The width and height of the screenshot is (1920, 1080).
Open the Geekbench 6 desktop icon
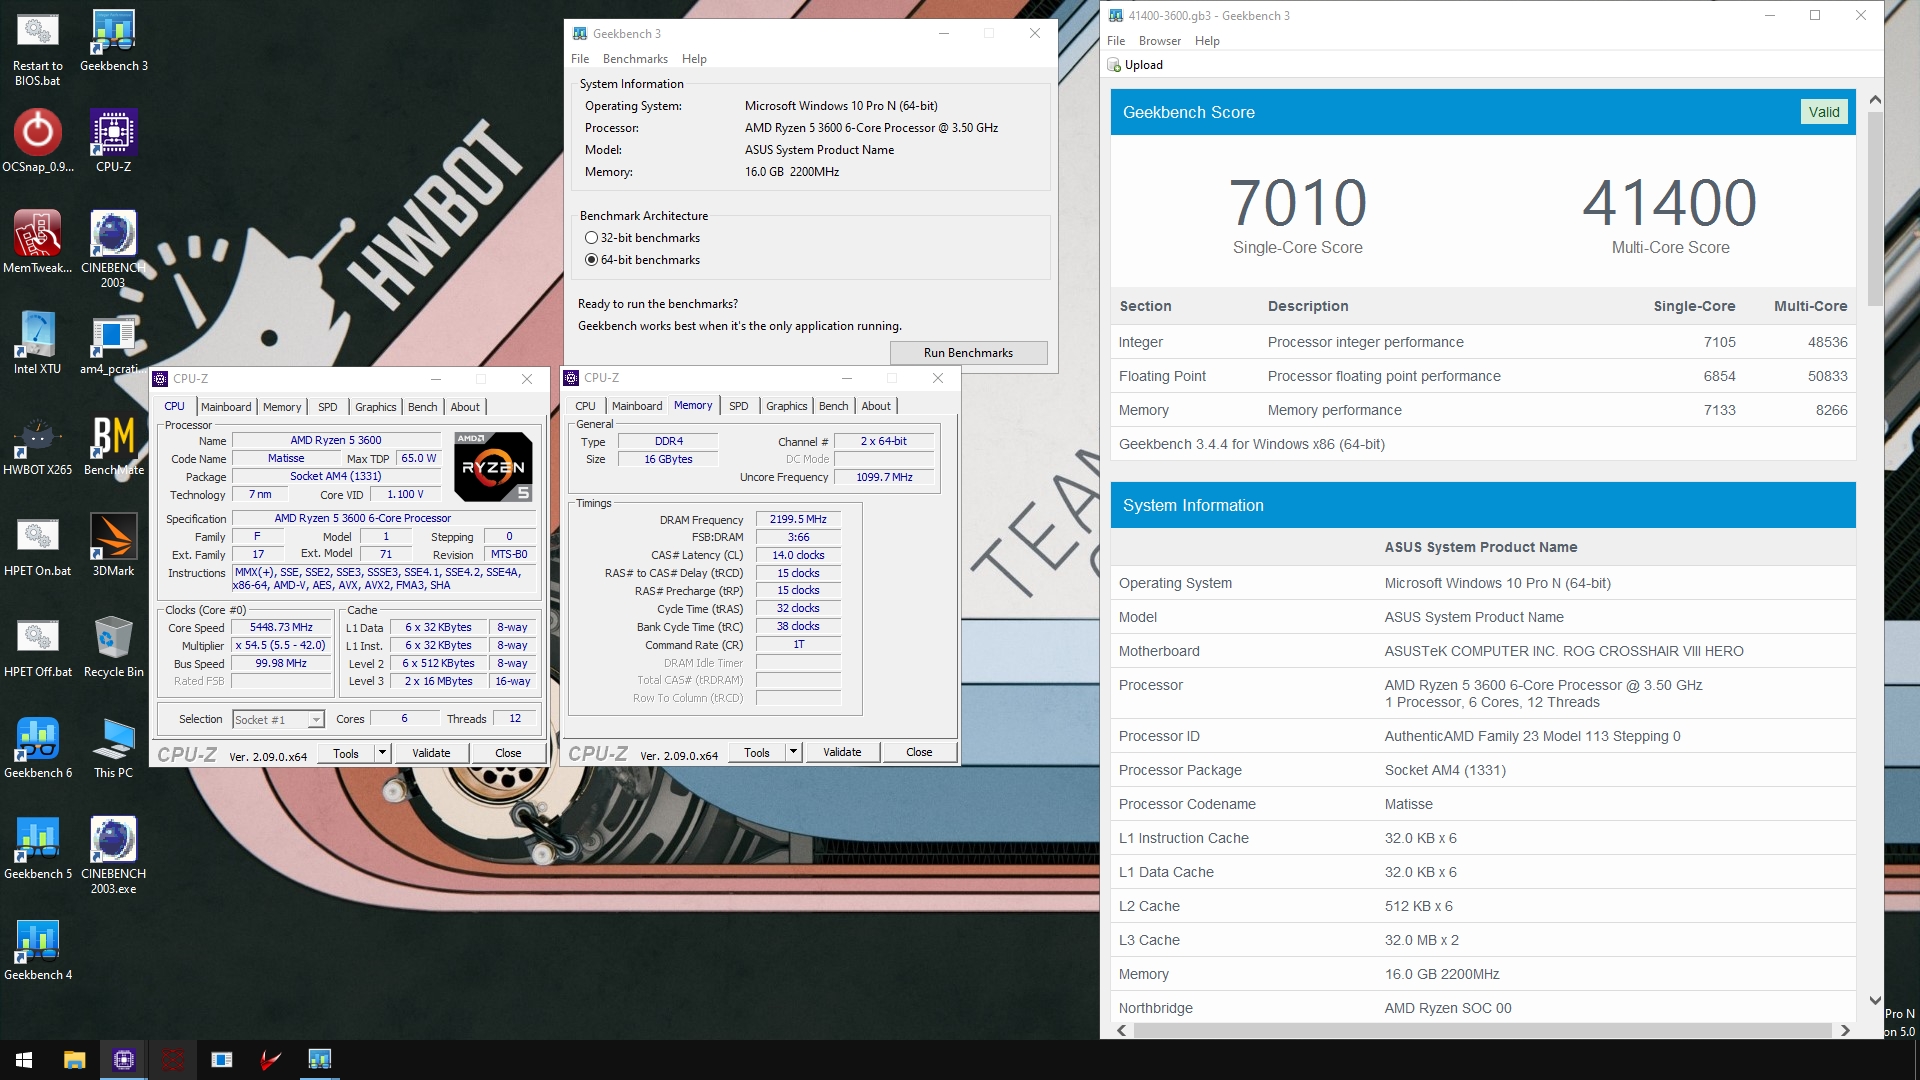(x=38, y=747)
